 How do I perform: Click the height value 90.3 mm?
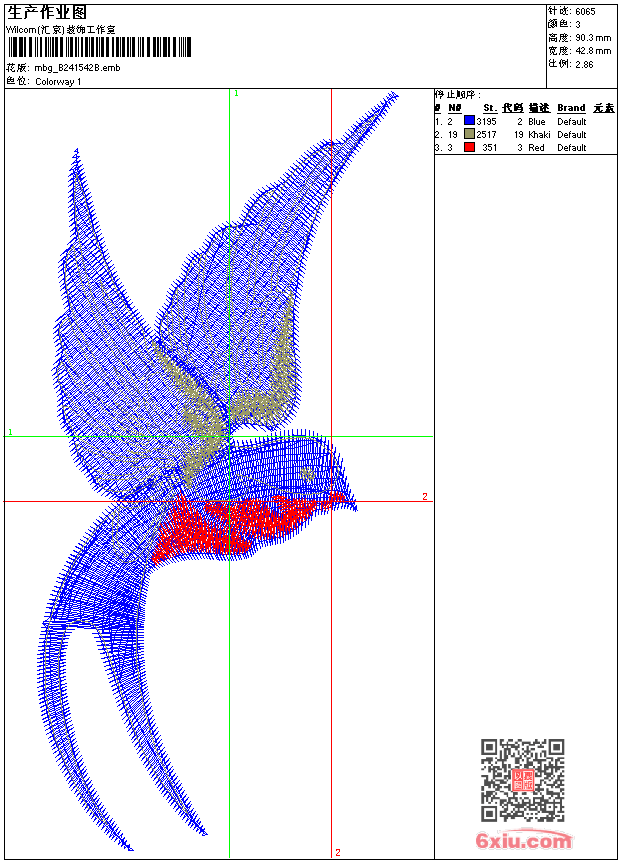(593, 38)
